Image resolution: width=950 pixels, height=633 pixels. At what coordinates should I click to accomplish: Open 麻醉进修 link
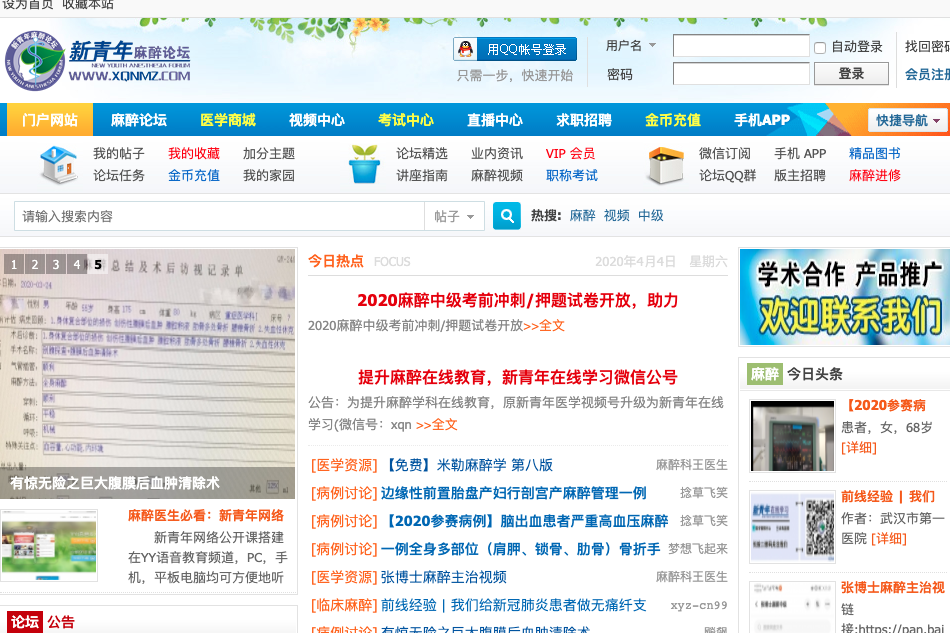(875, 176)
